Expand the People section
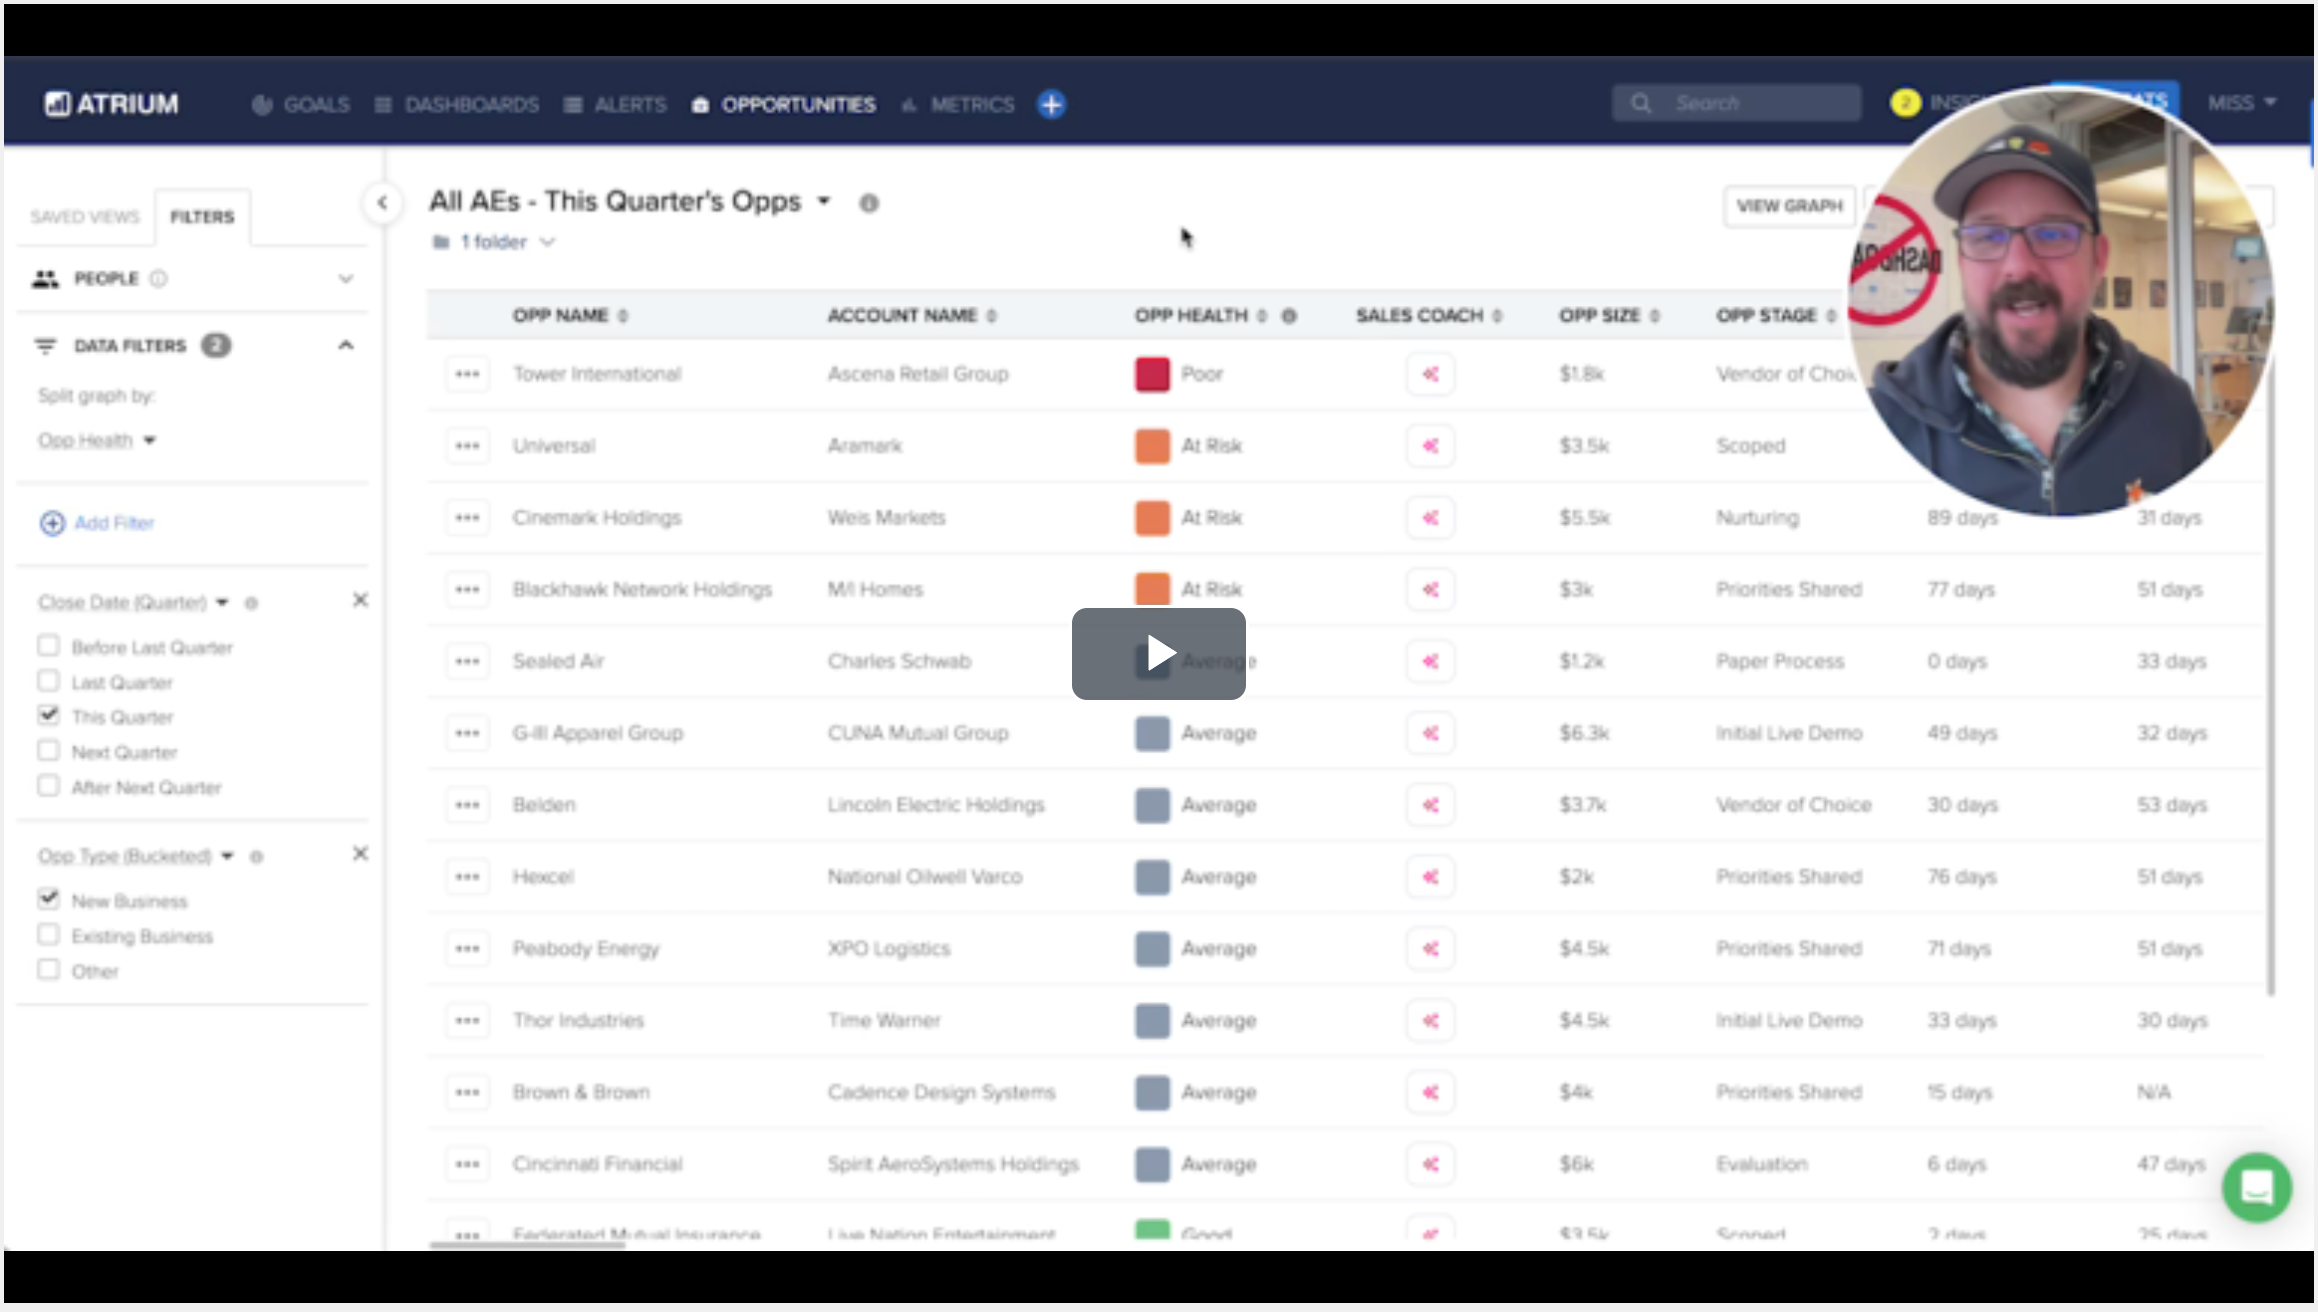 (346, 279)
